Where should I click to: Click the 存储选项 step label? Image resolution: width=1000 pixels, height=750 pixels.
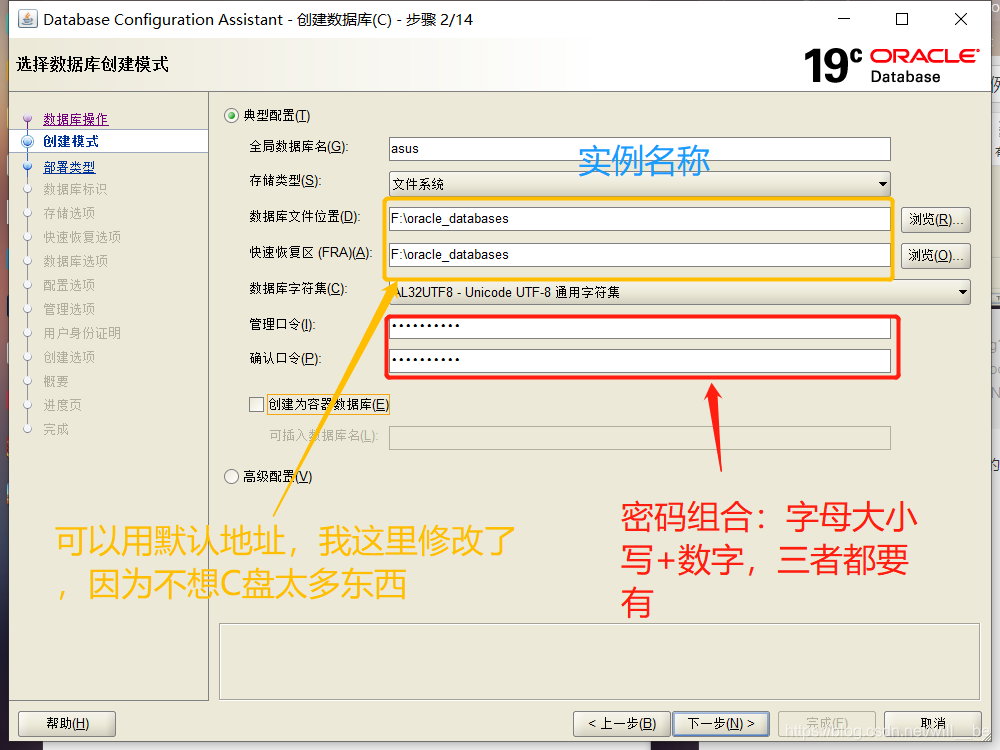(x=69, y=213)
